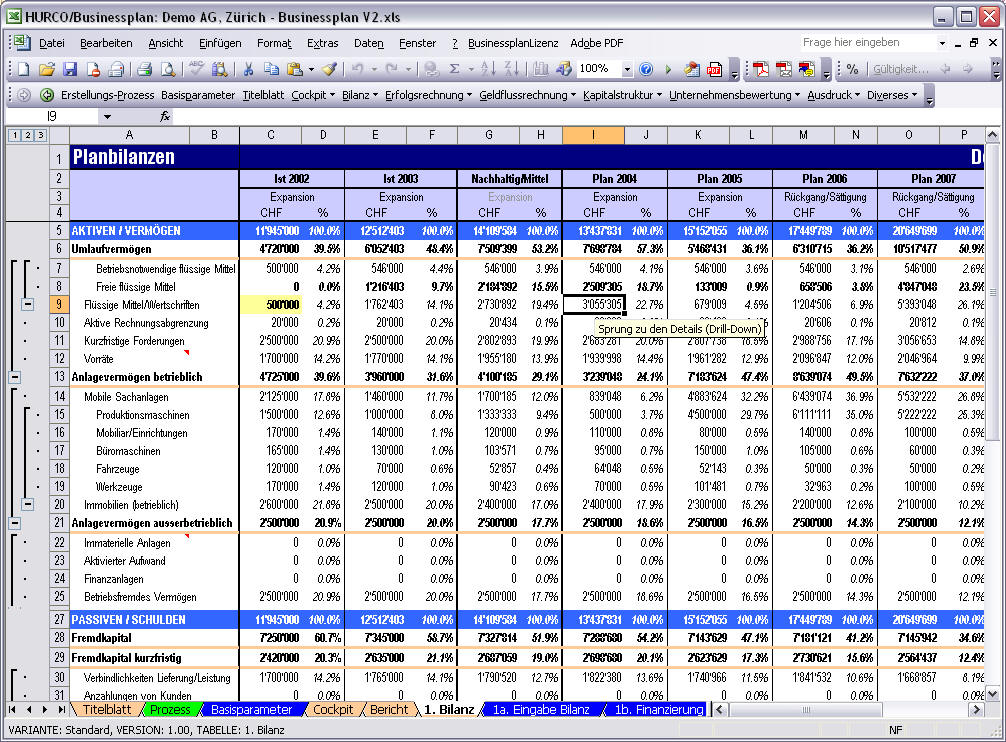The width and height of the screenshot is (1006, 742).
Task: Expand the Unternehmensbewertung dropdown menu
Action: [x=735, y=96]
